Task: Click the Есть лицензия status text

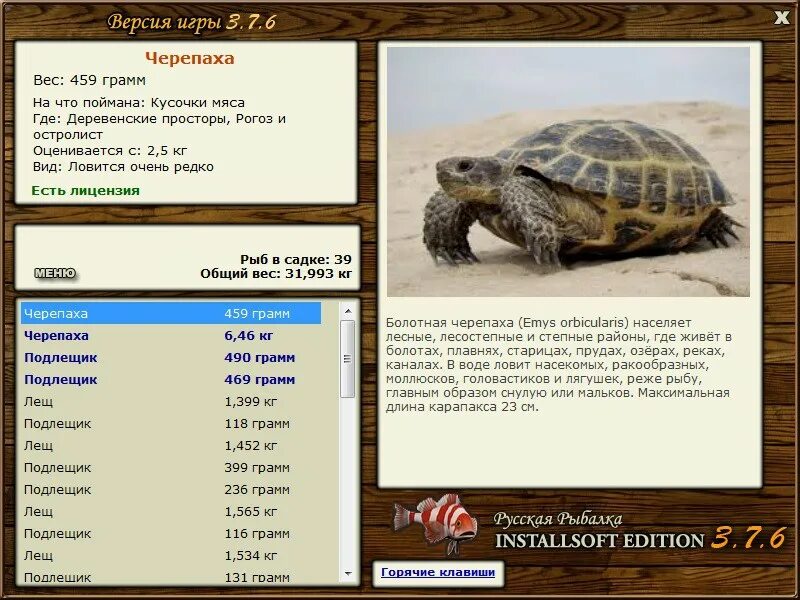Action: coord(86,191)
